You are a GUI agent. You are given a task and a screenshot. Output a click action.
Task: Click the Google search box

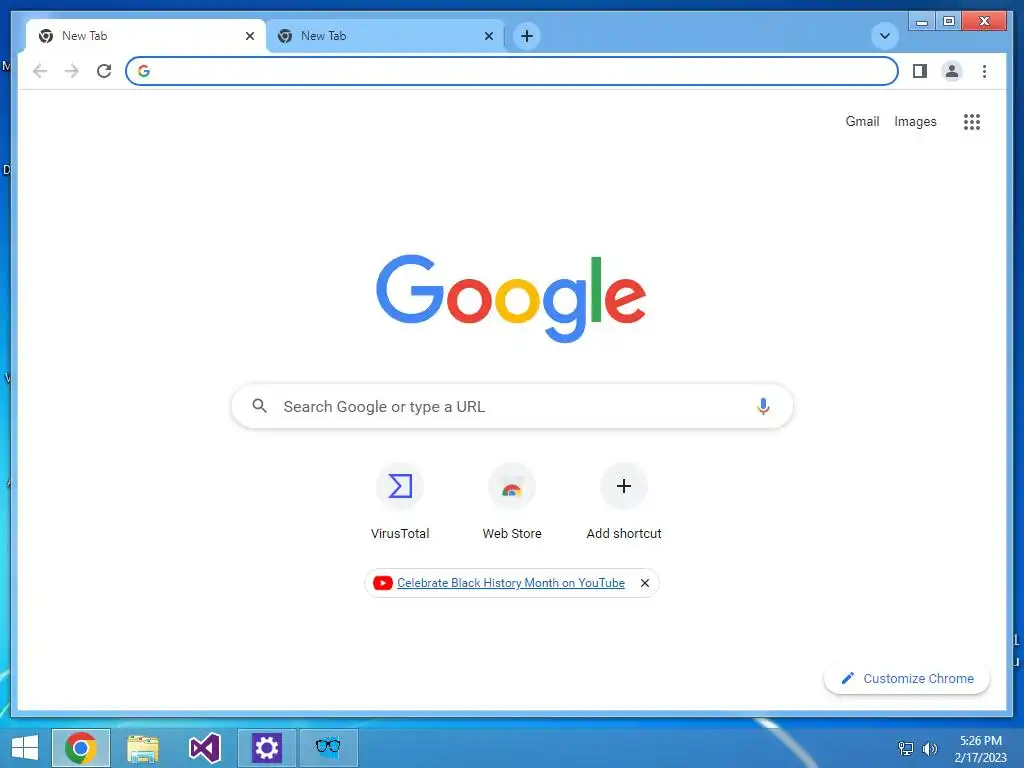512,406
